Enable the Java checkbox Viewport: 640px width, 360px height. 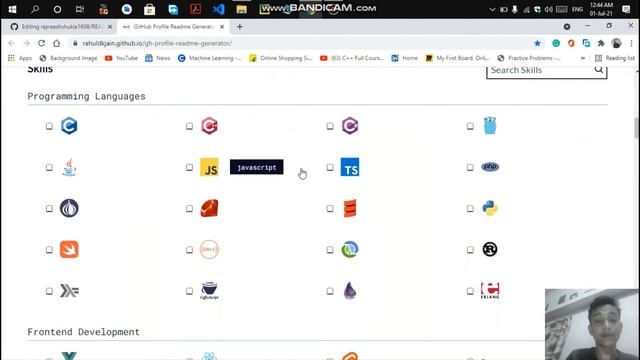click(49, 167)
